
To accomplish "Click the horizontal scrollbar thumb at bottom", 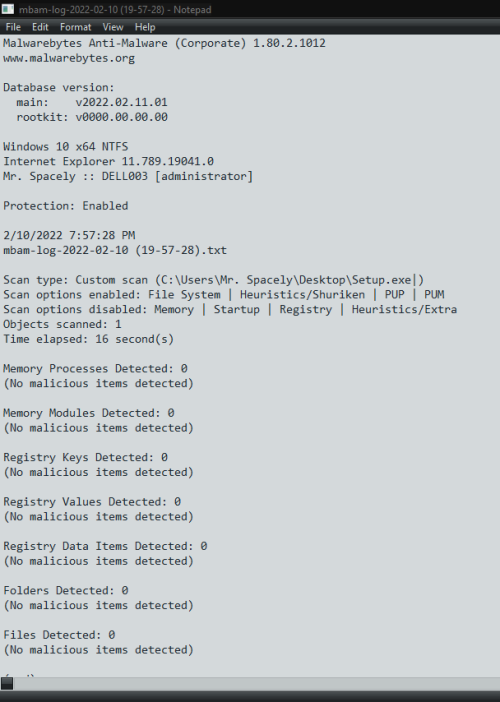I will pyautogui.click(x=7, y=683).
